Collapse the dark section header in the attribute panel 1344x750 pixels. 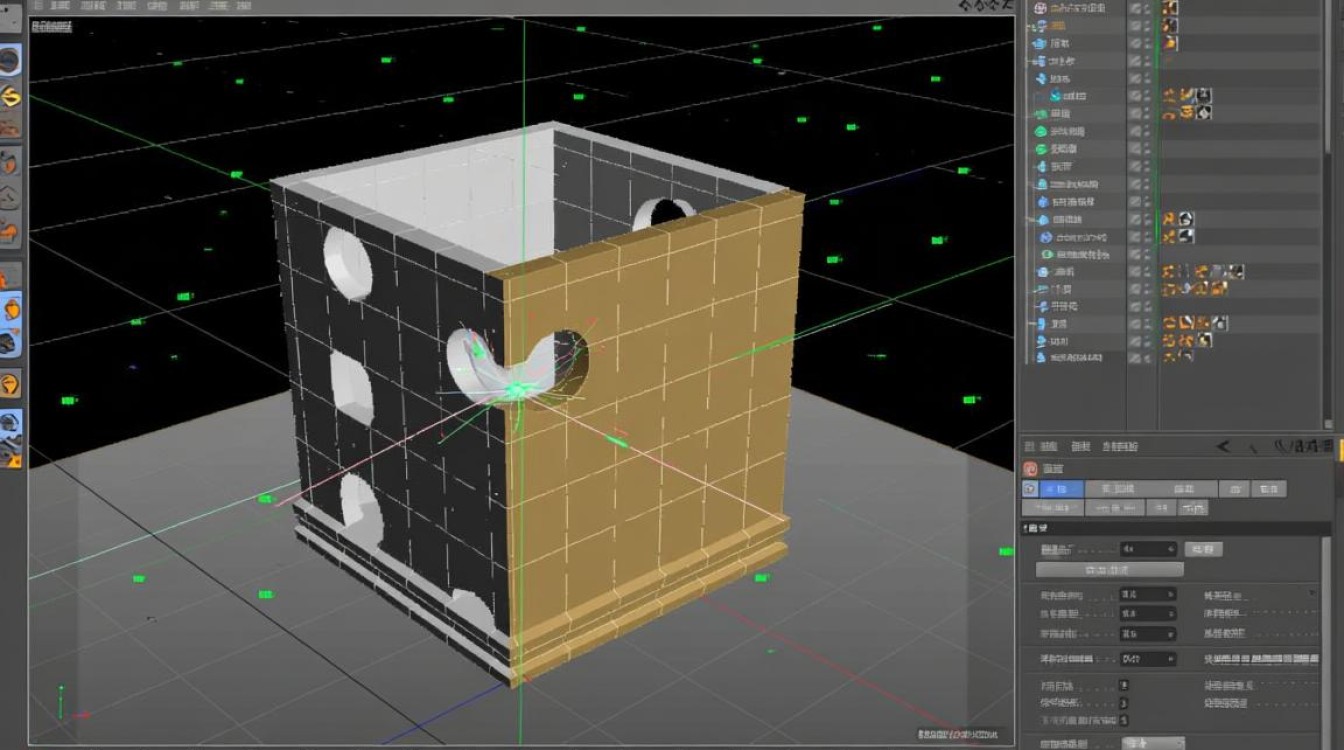(1177, 527)
